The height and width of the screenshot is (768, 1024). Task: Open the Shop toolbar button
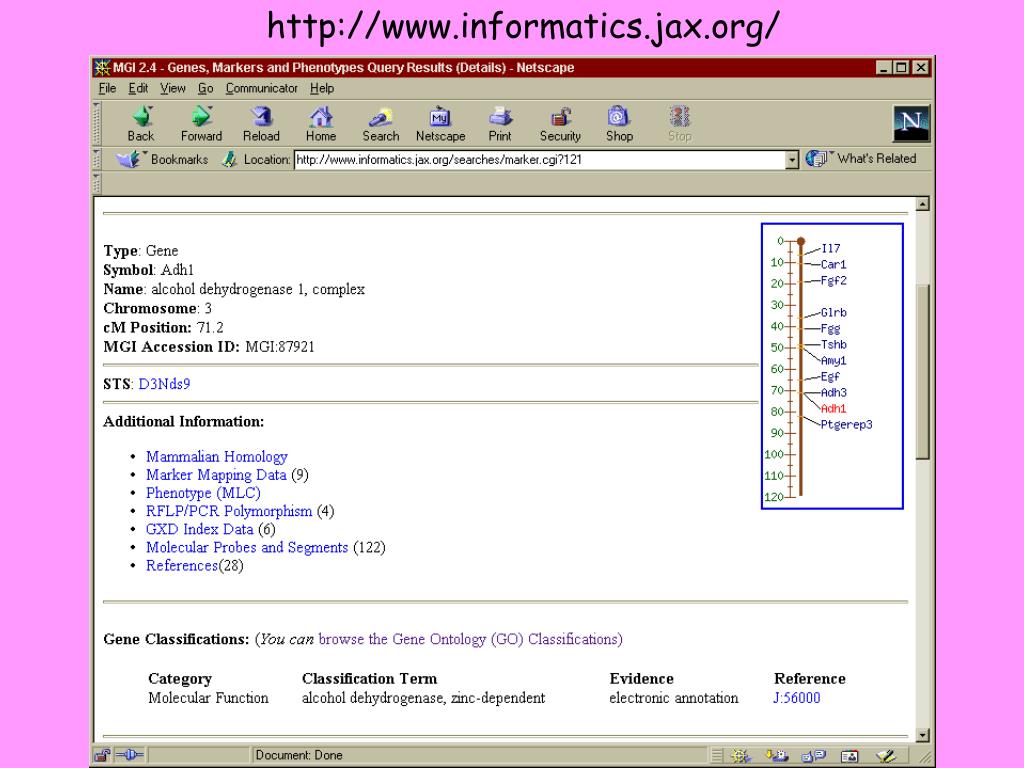pos(619,124)
